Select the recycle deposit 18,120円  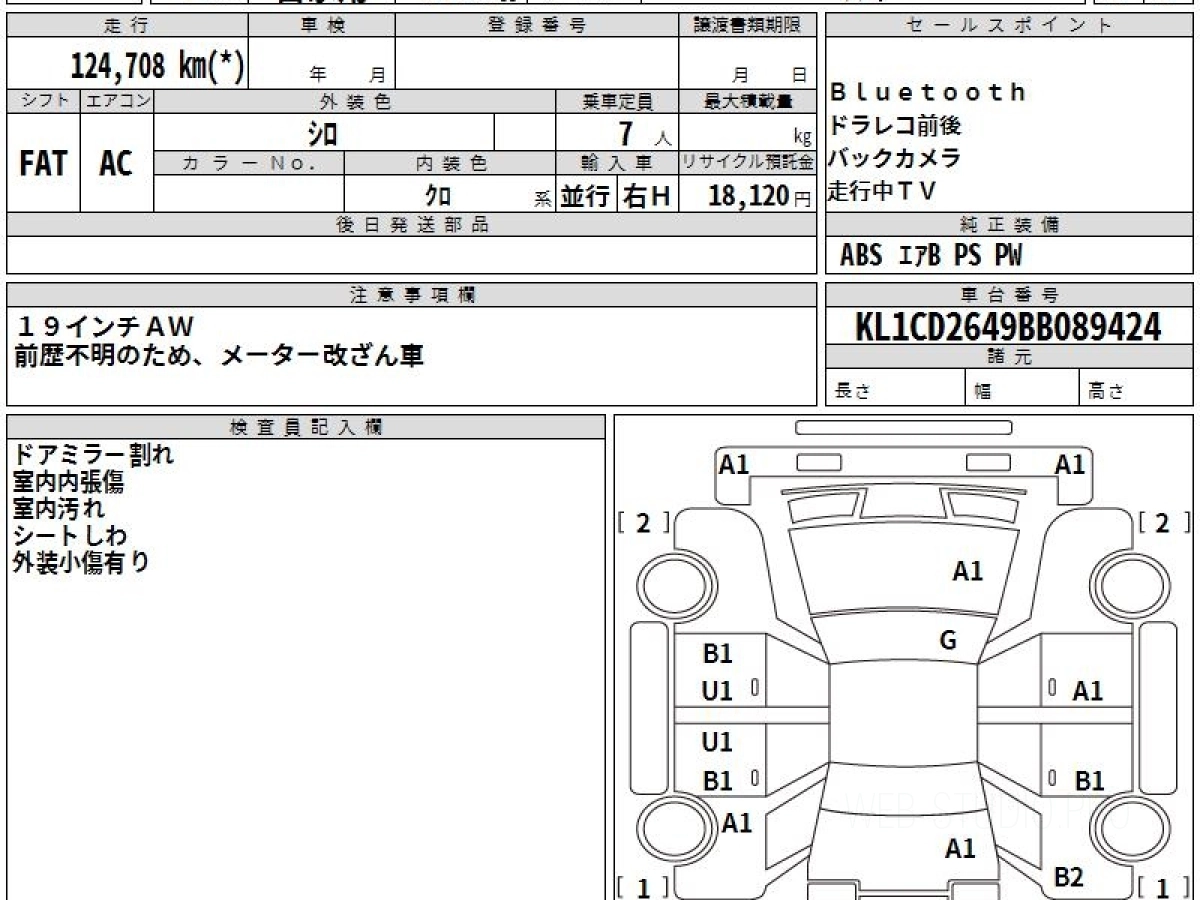coord(760,196)
